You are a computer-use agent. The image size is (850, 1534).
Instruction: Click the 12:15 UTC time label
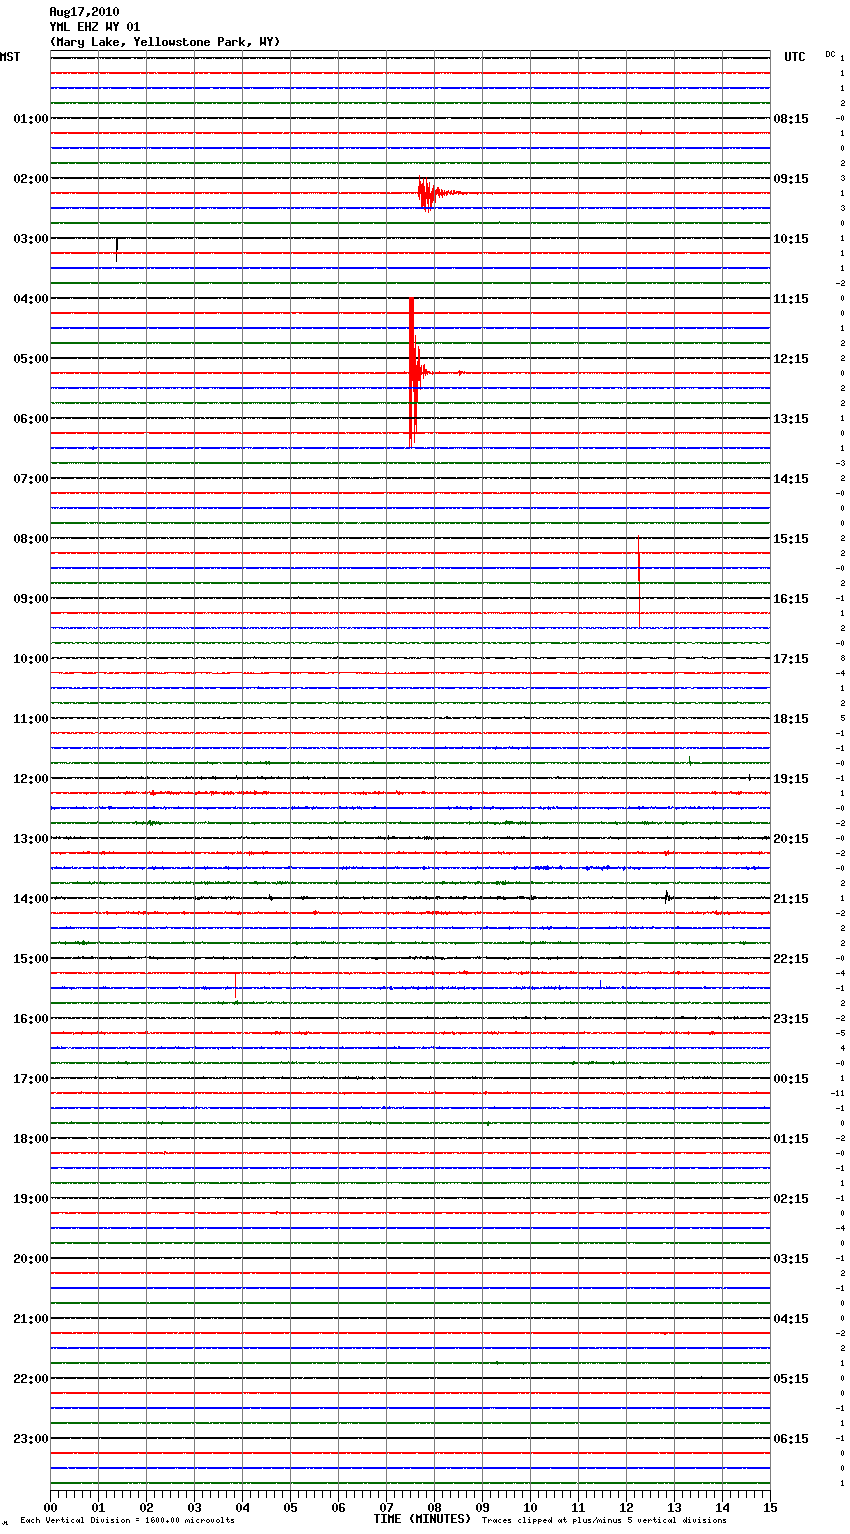tap(791, 359)
